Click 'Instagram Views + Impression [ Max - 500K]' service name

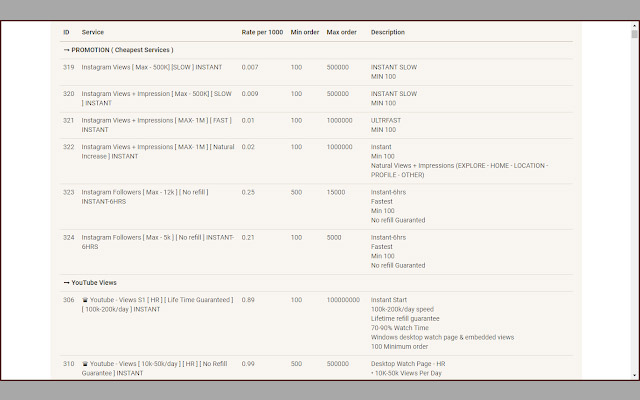click(x=157, y=98)
